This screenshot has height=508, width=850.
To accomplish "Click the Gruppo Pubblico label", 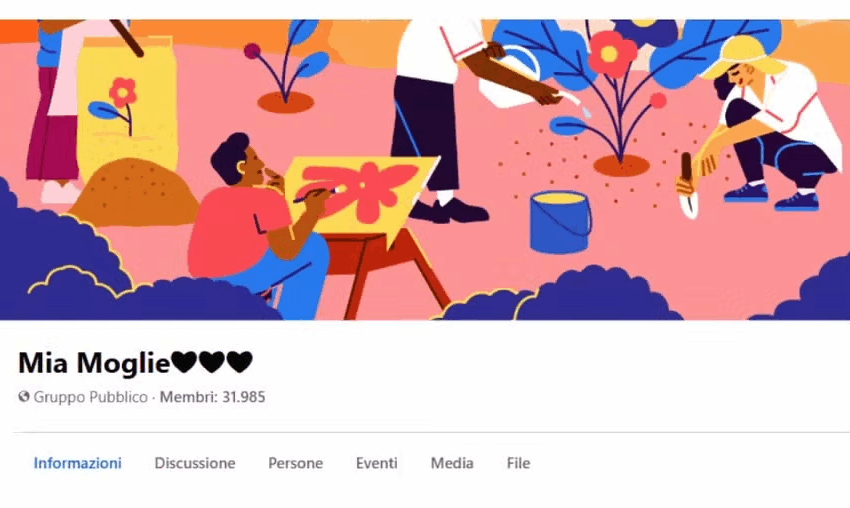I will click(91, 397).
